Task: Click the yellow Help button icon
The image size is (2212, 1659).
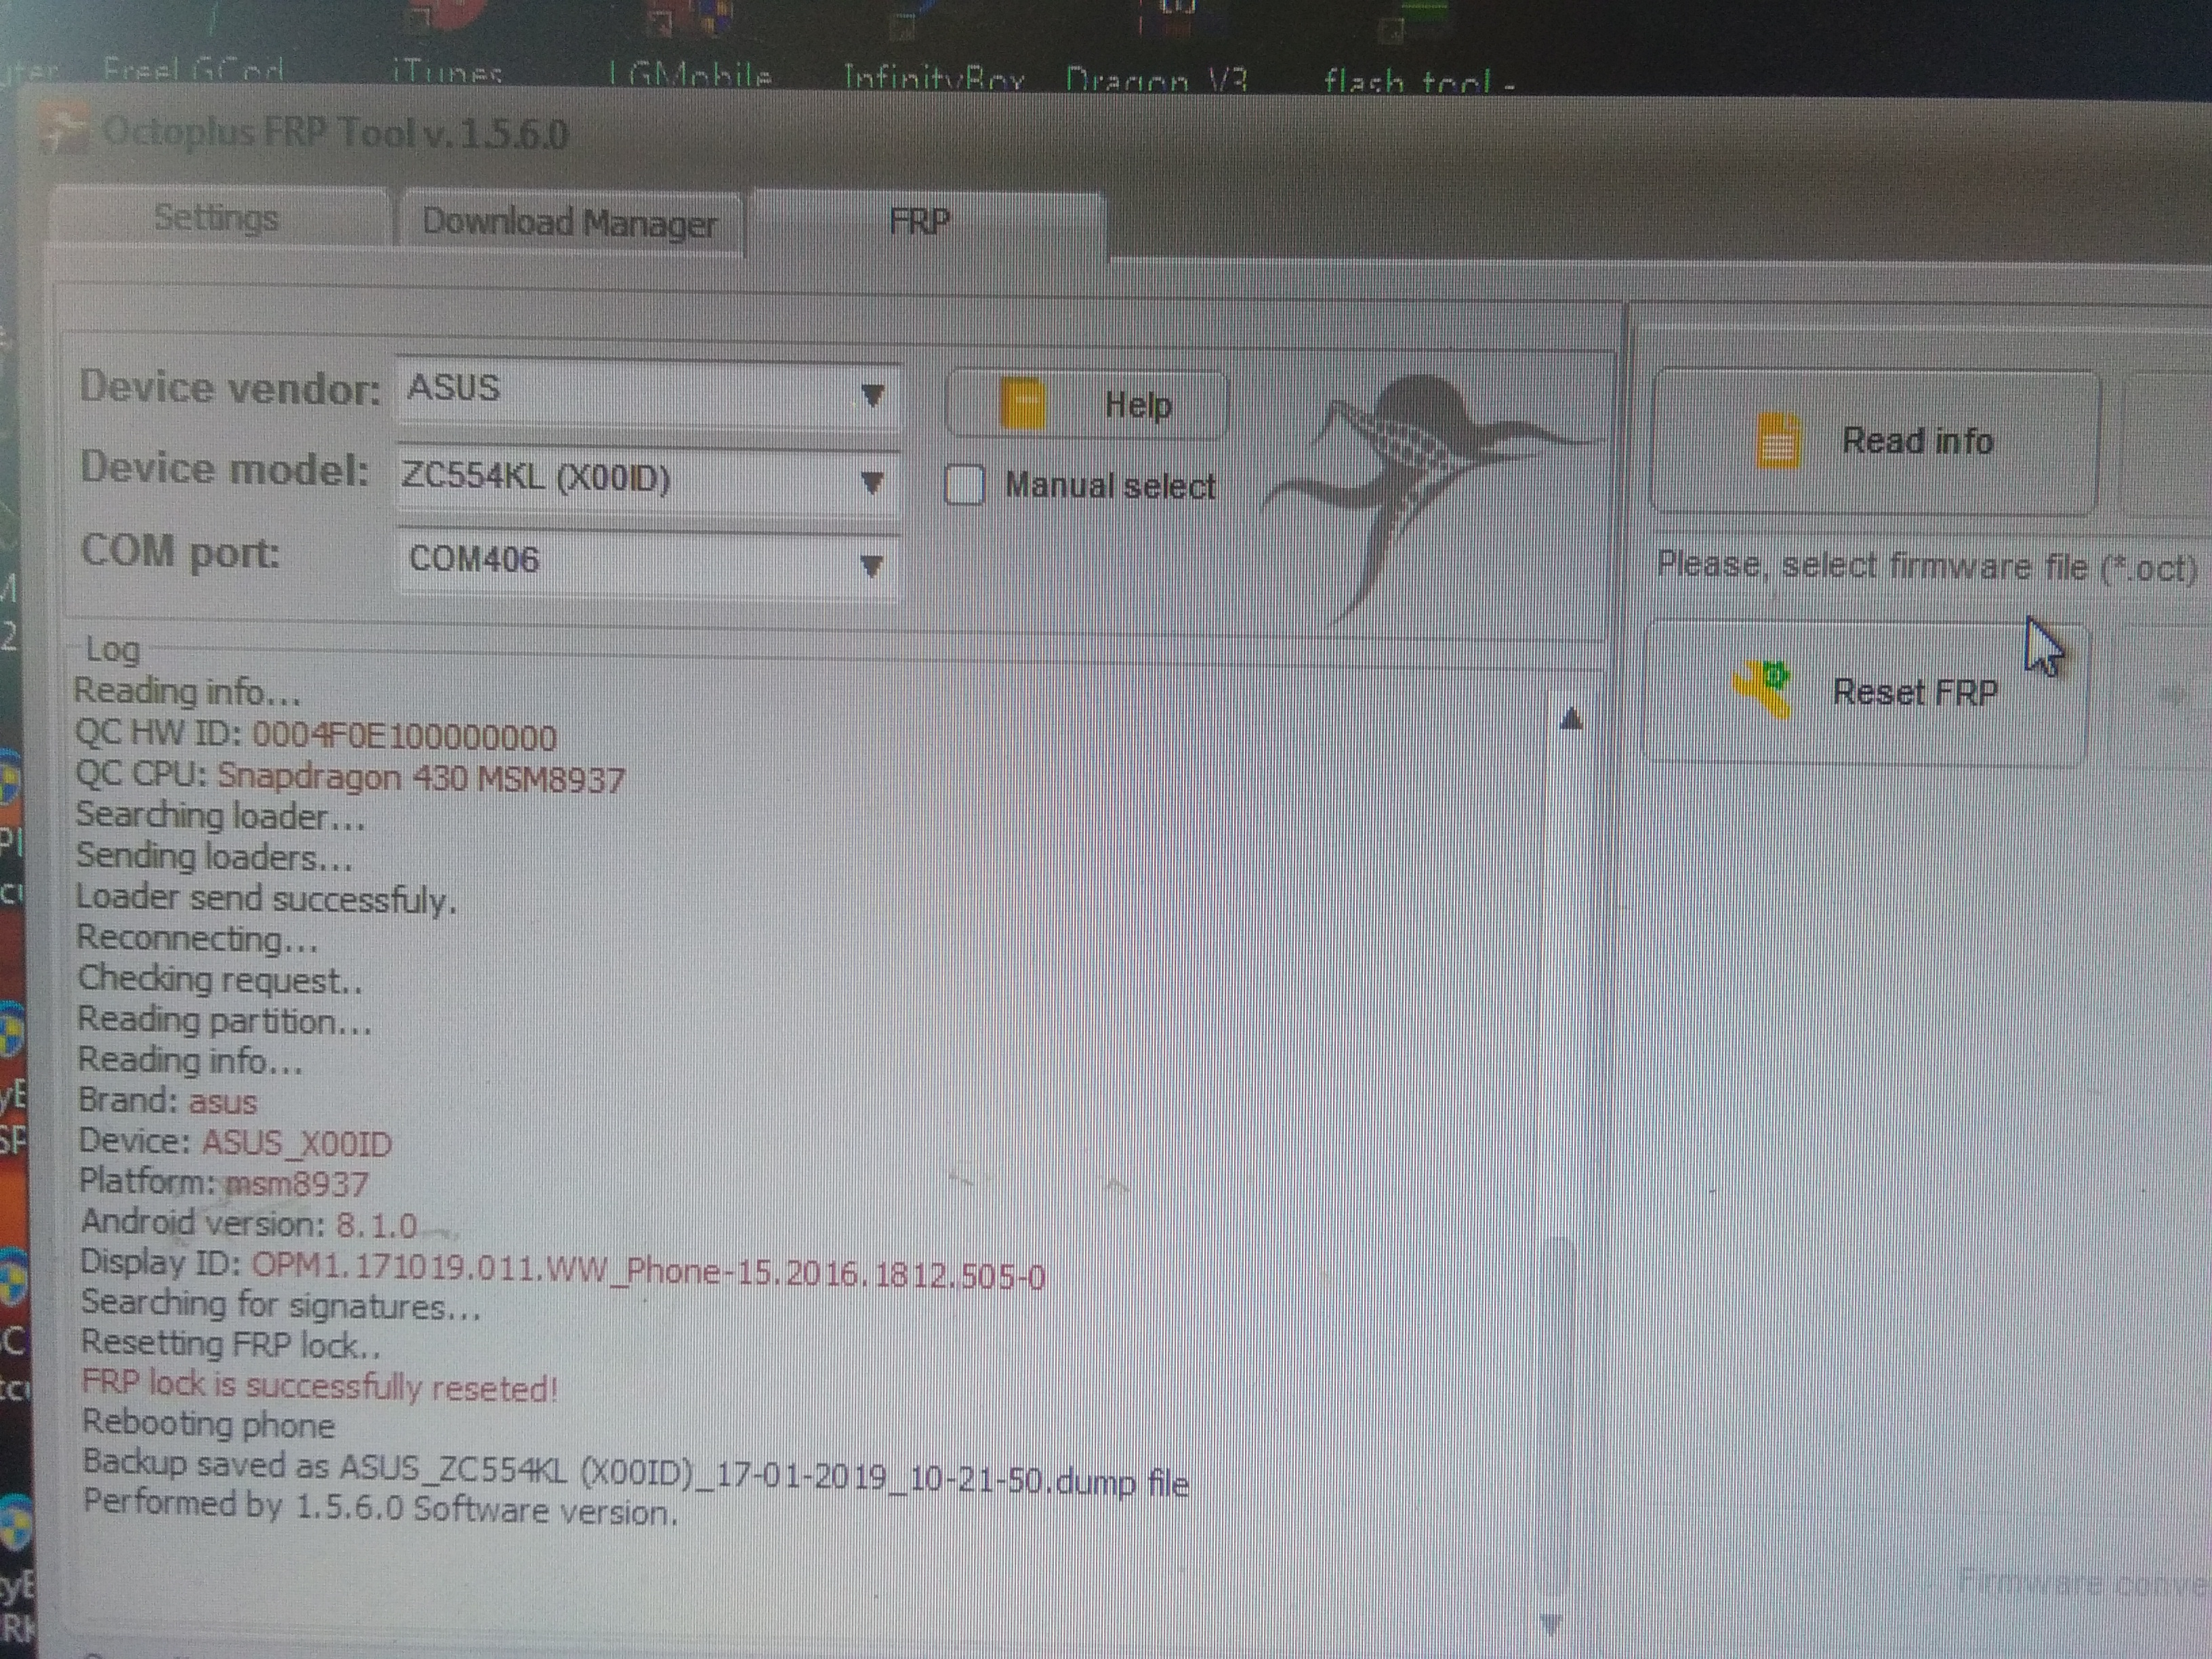Action: coord(1022,404)
